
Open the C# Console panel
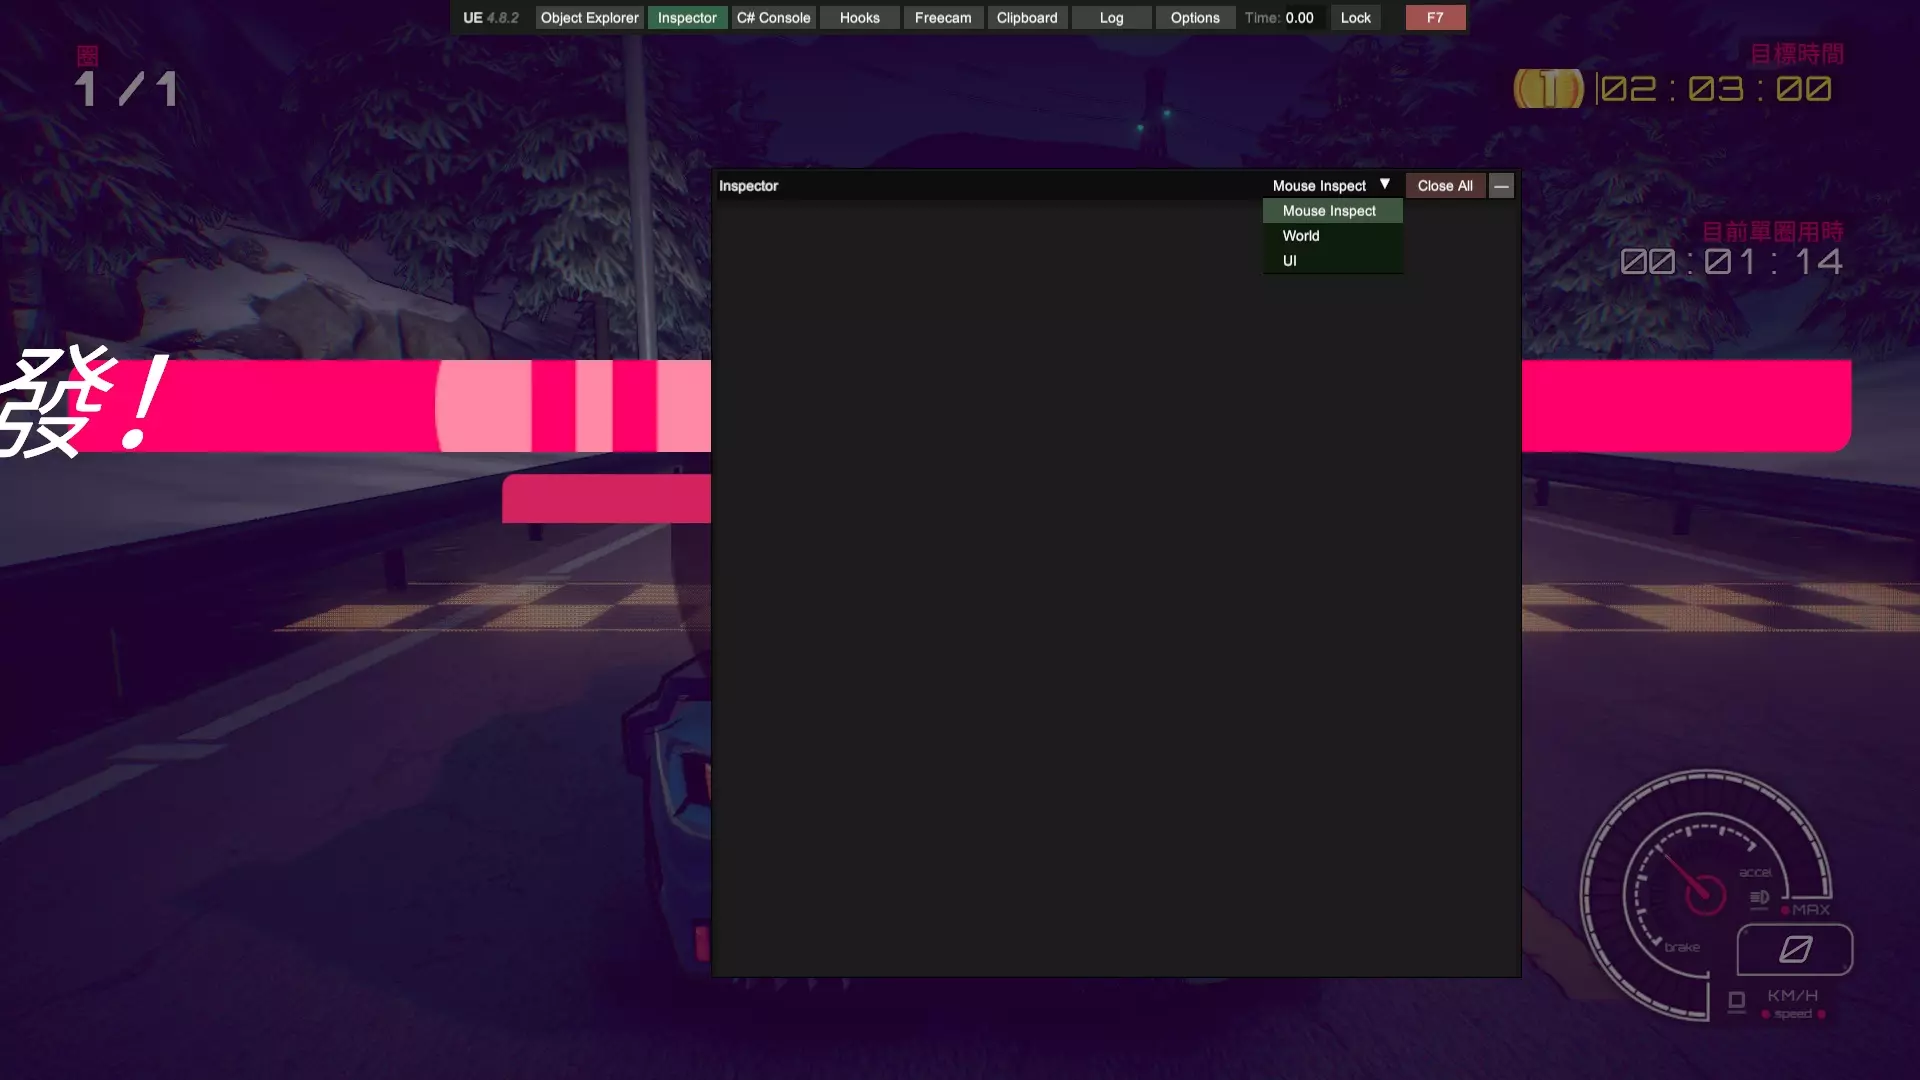(773, 18)
